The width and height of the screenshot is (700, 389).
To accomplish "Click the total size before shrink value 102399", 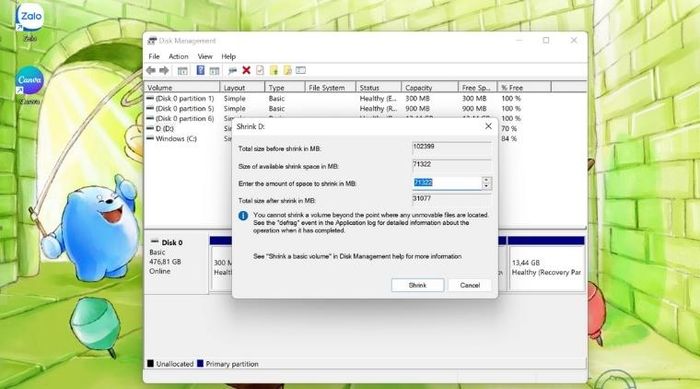I will [451, 148].
